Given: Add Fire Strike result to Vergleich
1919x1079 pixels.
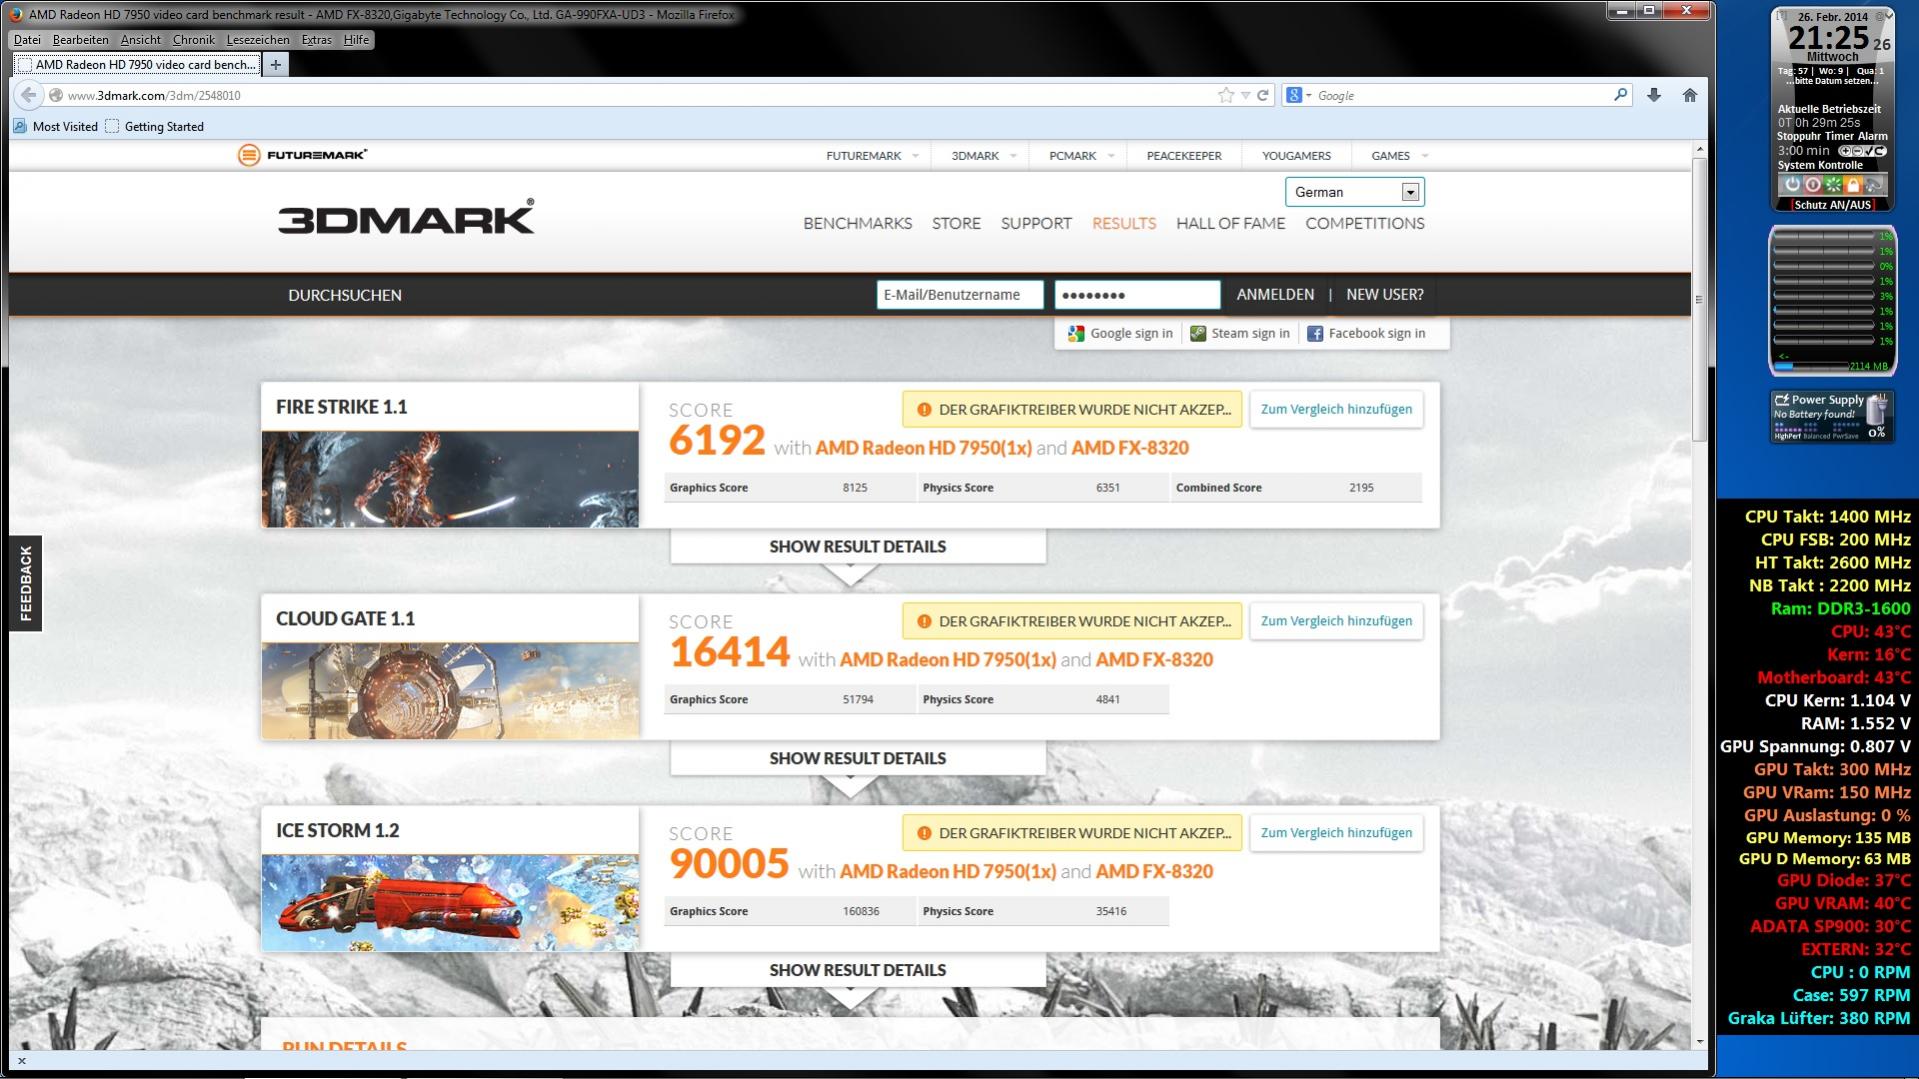Looking at the screenshot, I should tap(1336, 409).
